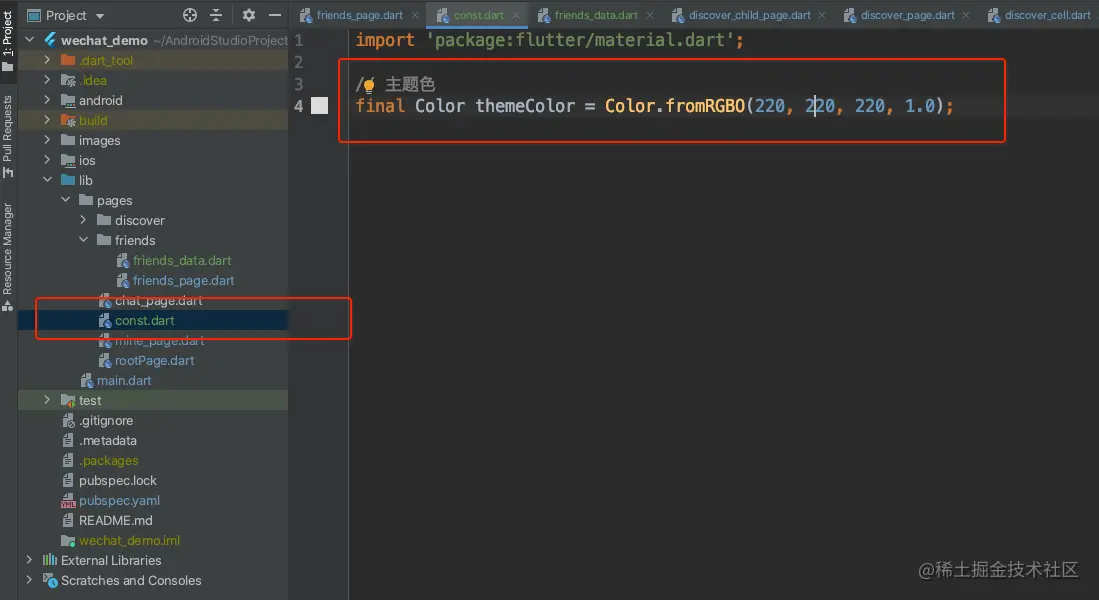Click the External Libraries icon
The image size is (1099, 600).
coord(50,560)
